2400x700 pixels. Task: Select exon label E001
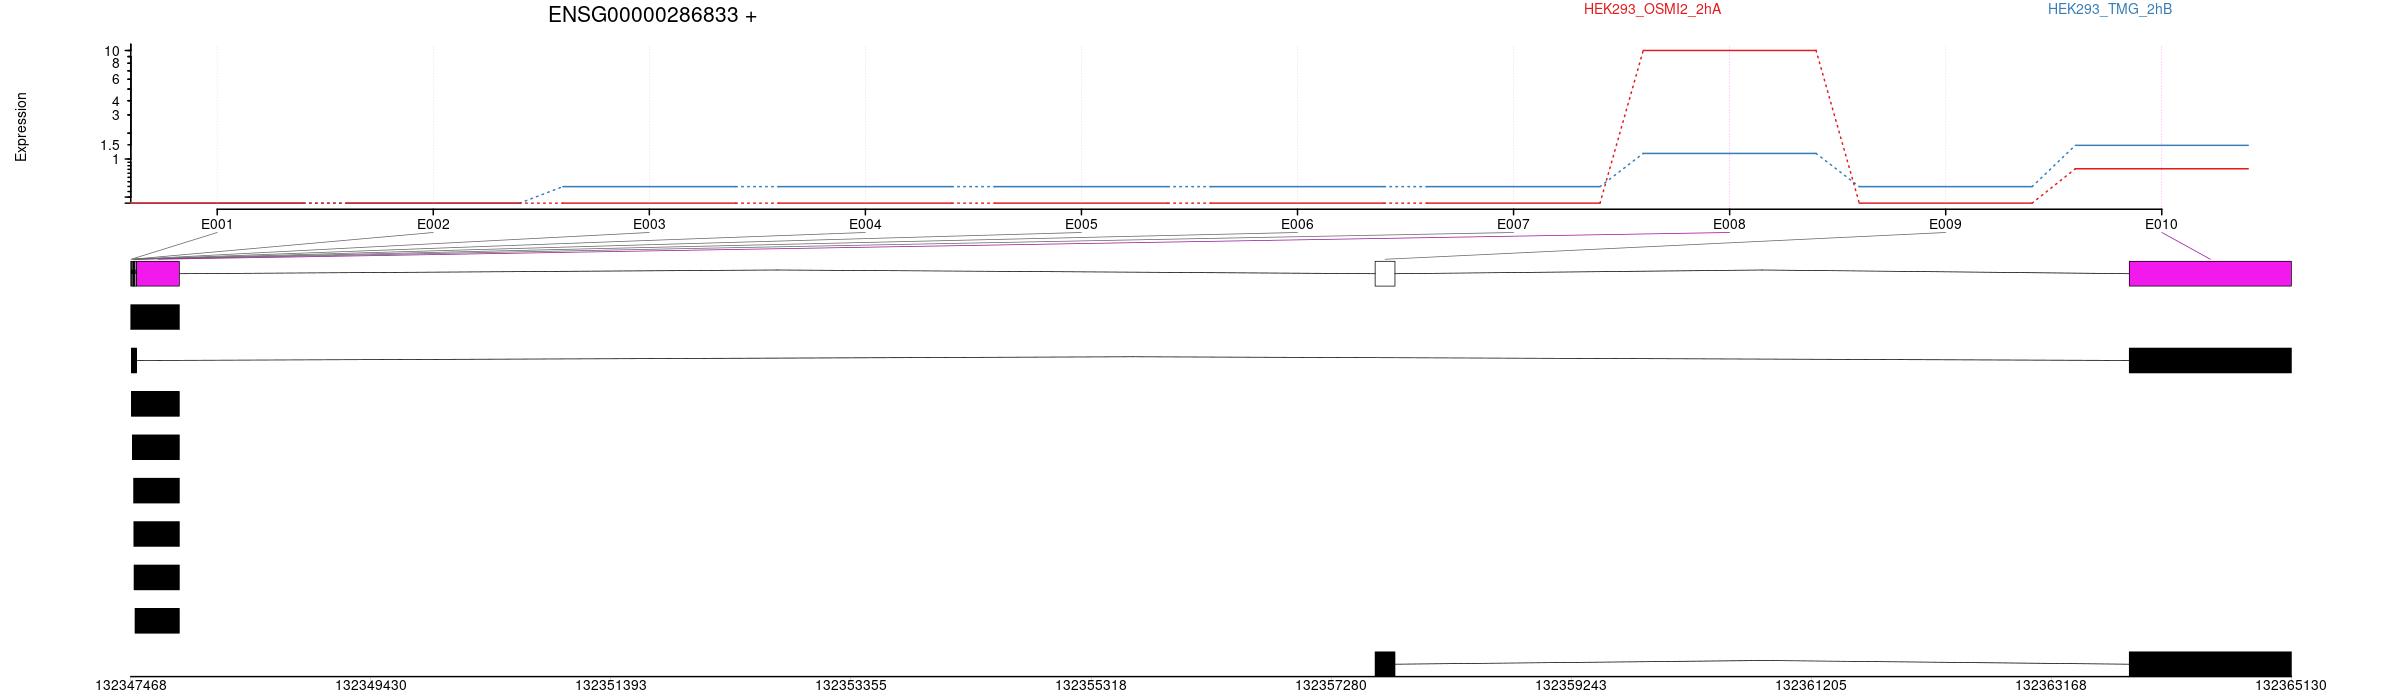(217, 225)
